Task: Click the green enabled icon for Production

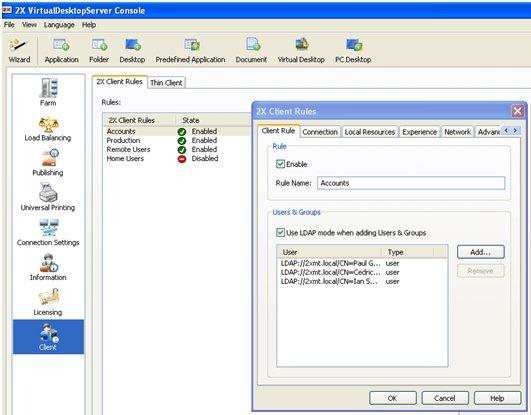Action: tap(182, 141)
